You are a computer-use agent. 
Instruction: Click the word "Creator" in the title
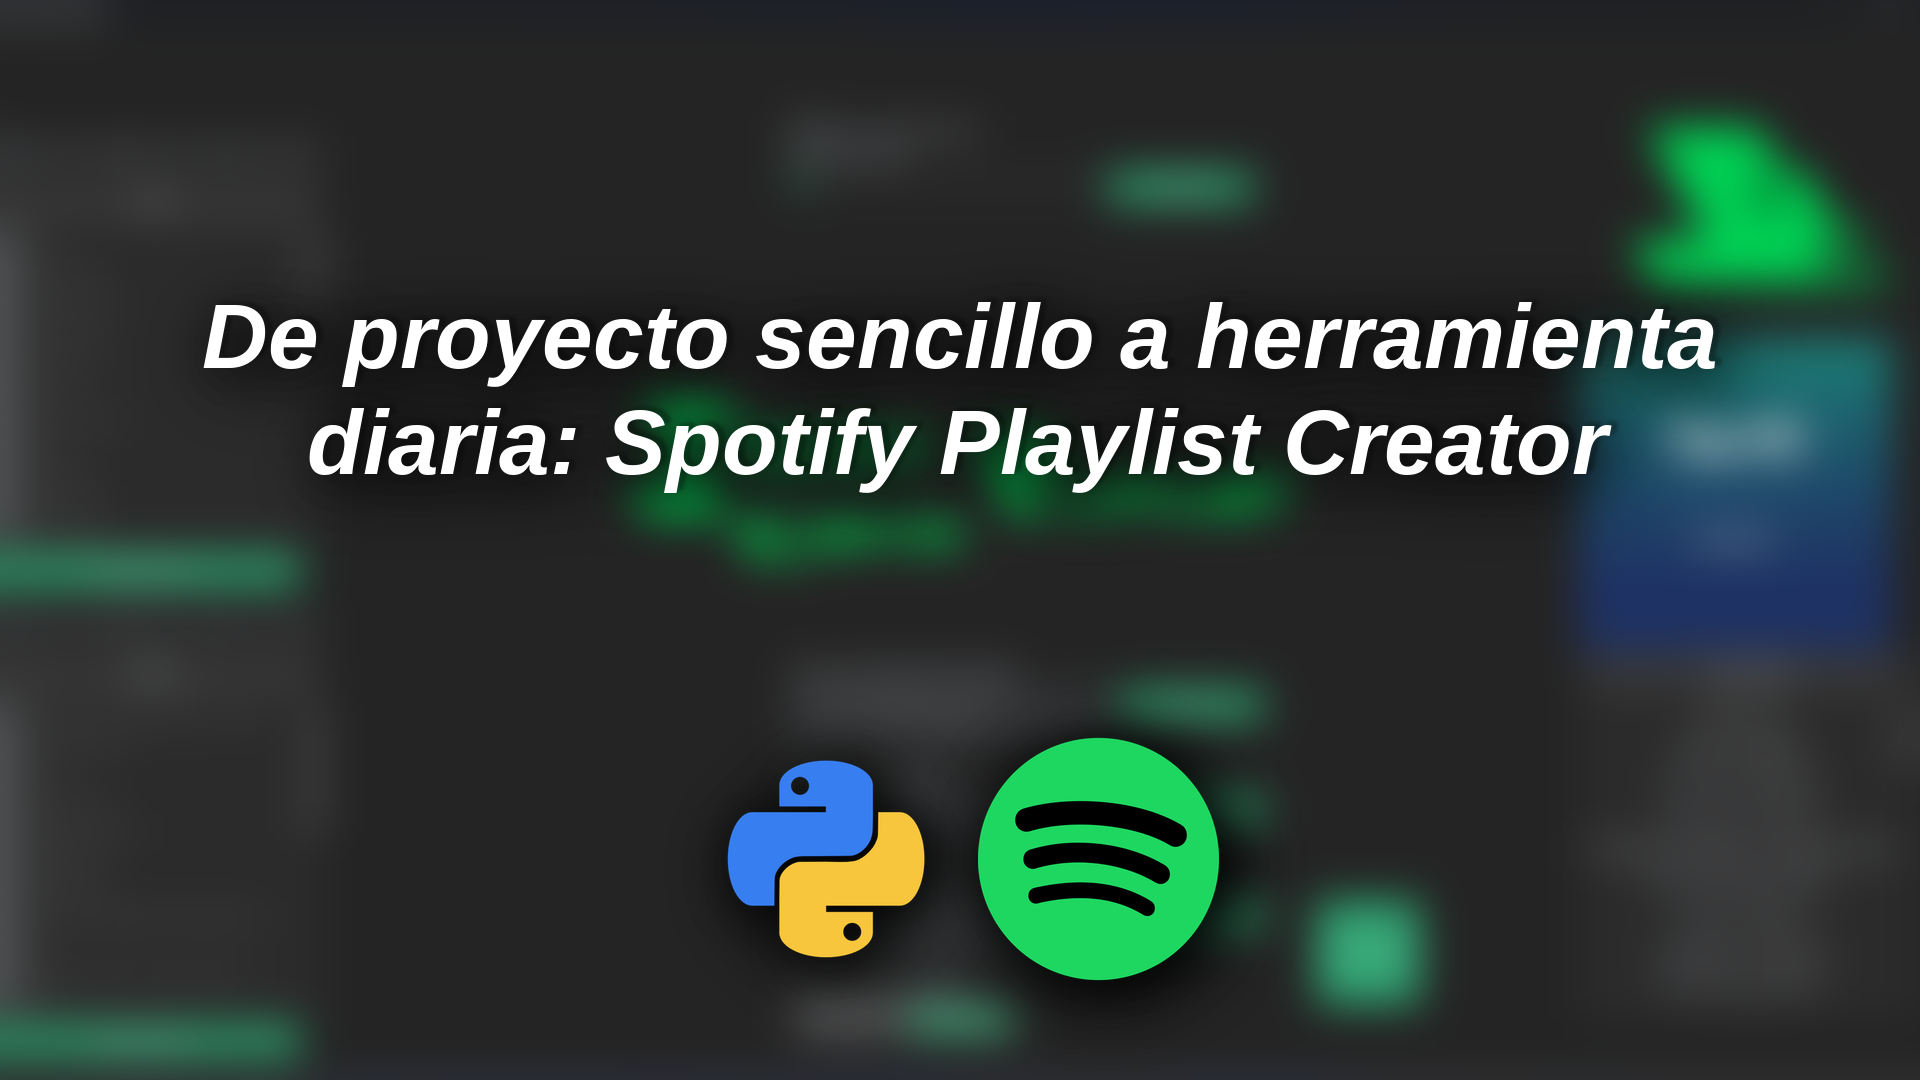click(1447, 443)
